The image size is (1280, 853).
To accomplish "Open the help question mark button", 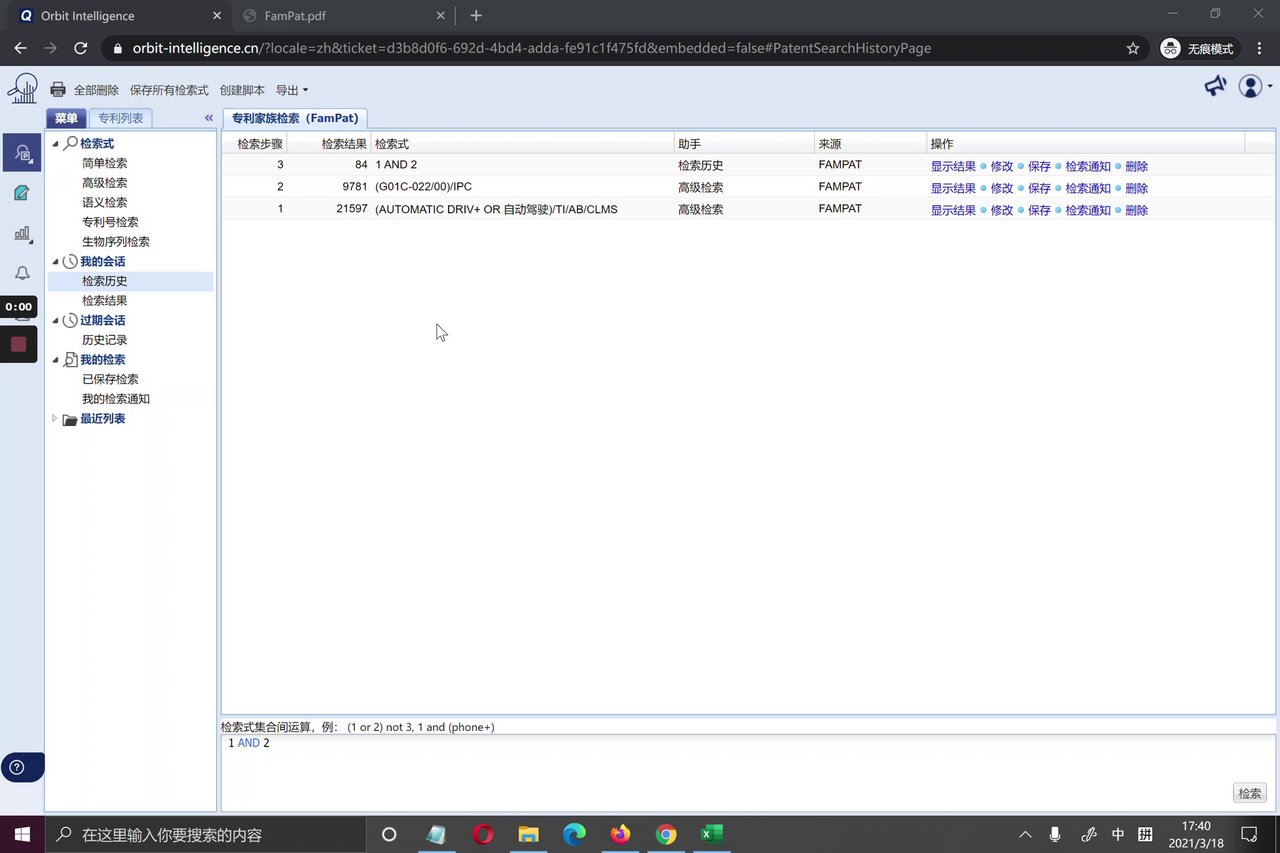I will 15,767.
